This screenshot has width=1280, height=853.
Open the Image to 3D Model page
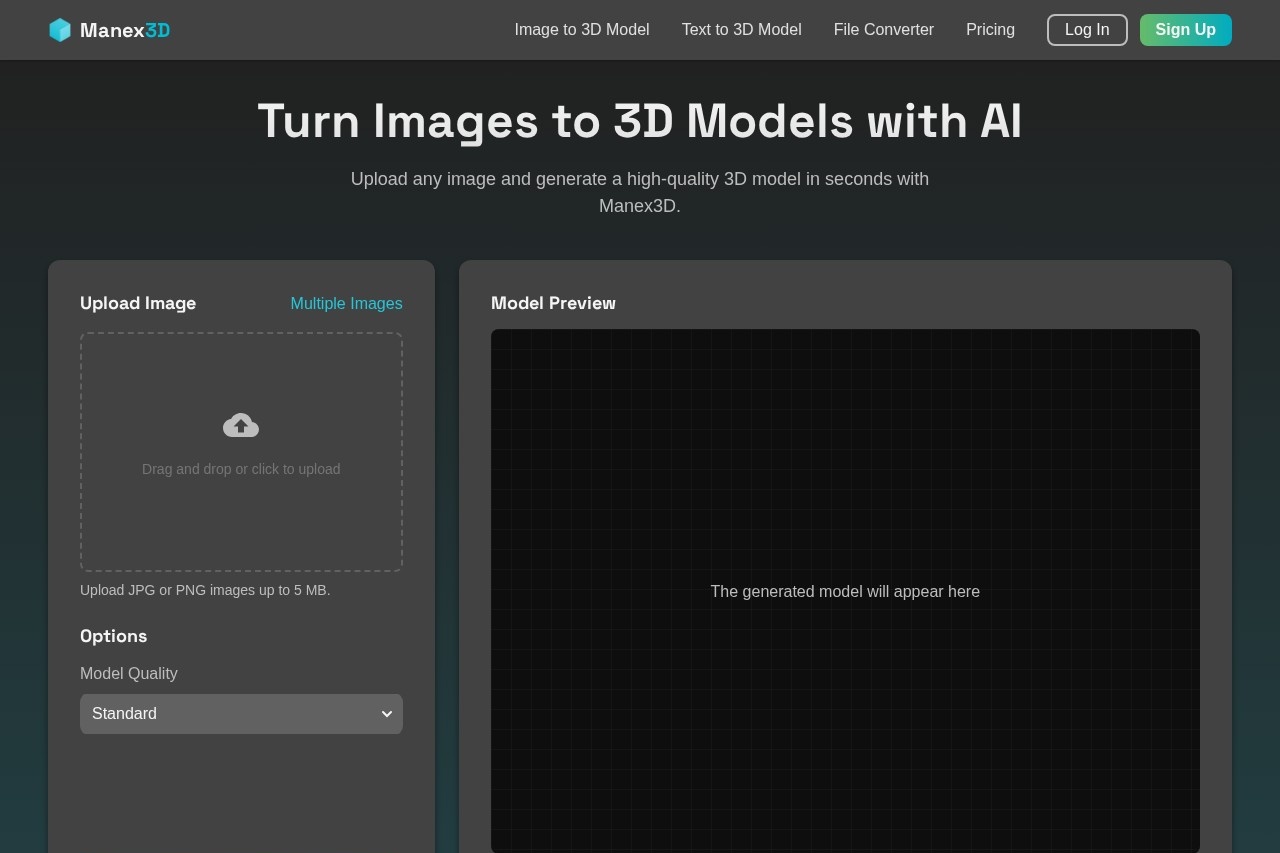[x=581, y=30]
